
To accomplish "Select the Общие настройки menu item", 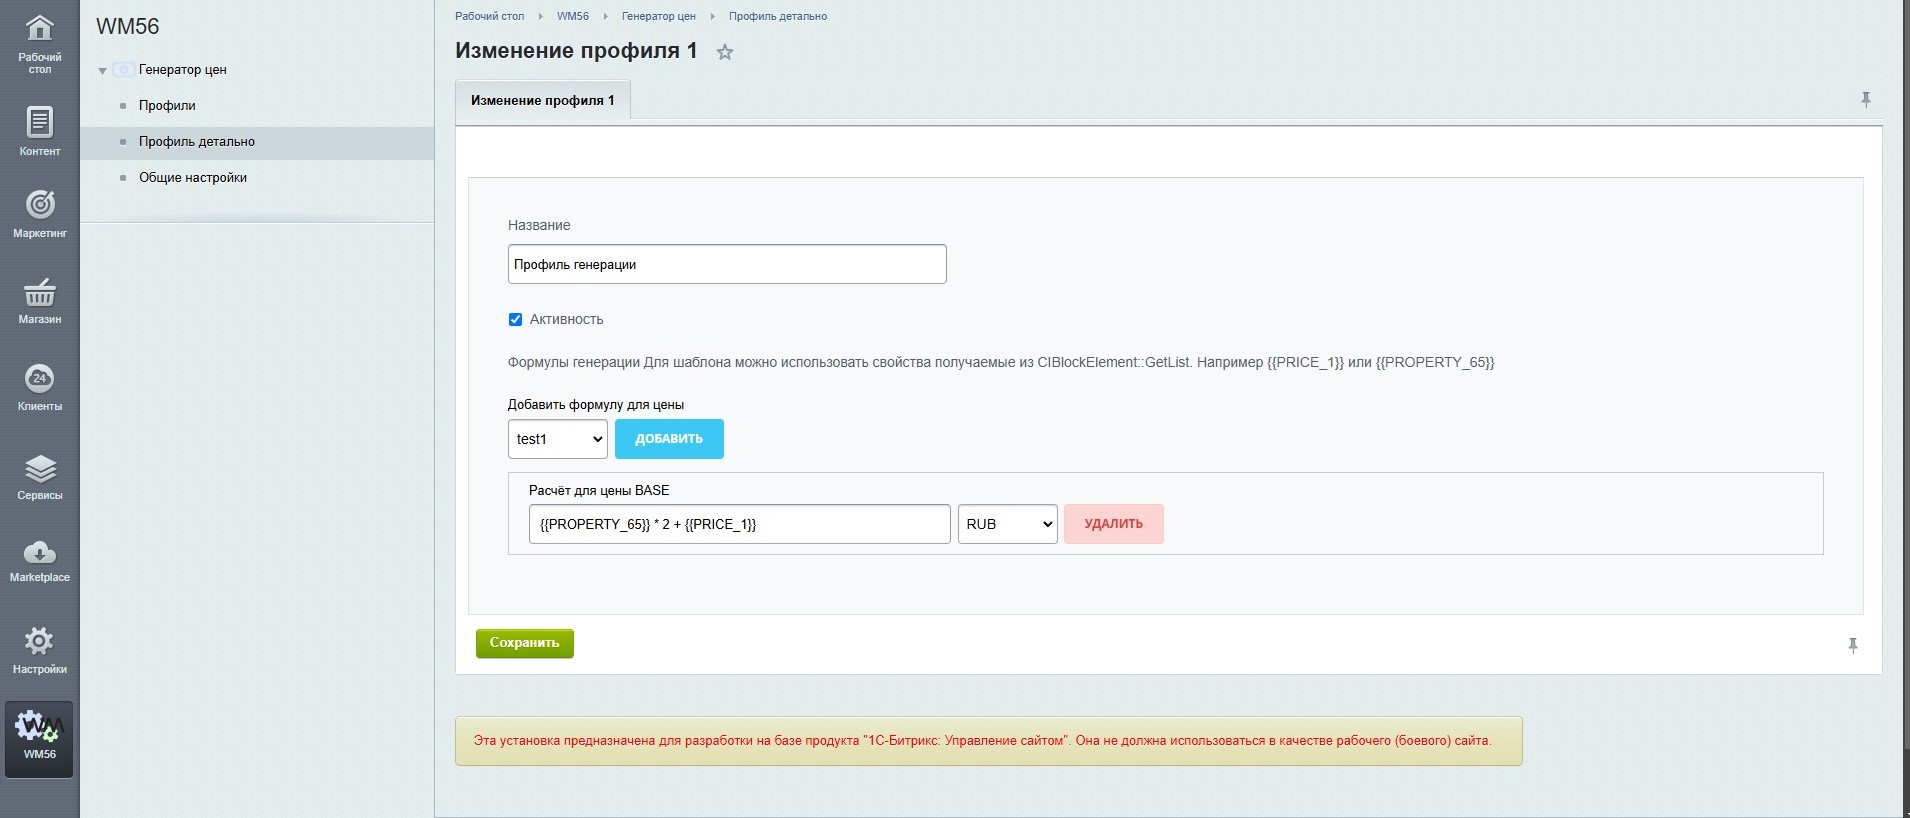I will tap(192, 178).
